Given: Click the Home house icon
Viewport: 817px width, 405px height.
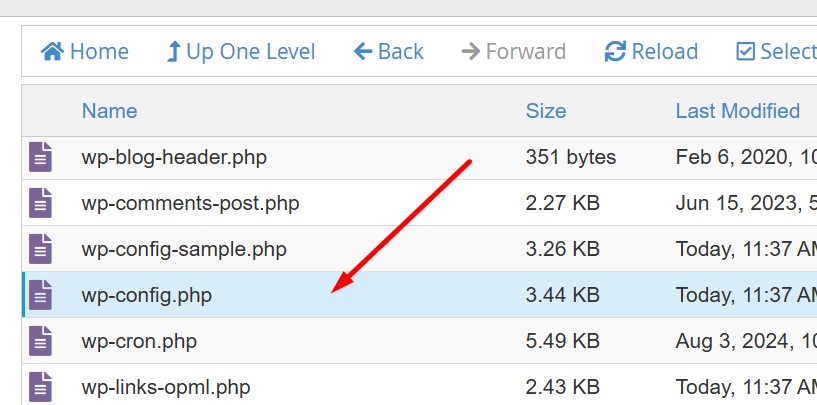Looking at the screenshot, I should 52,51.
